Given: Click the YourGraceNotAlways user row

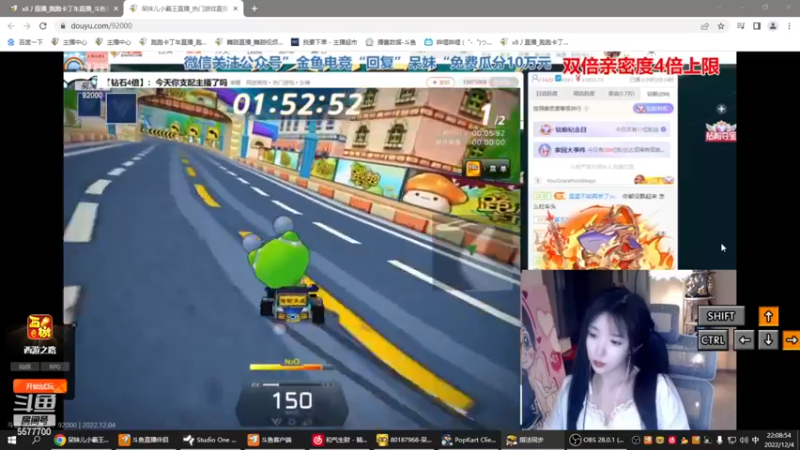Looking at the screenshot, I should pyautogui.click(x=603, y=181).
